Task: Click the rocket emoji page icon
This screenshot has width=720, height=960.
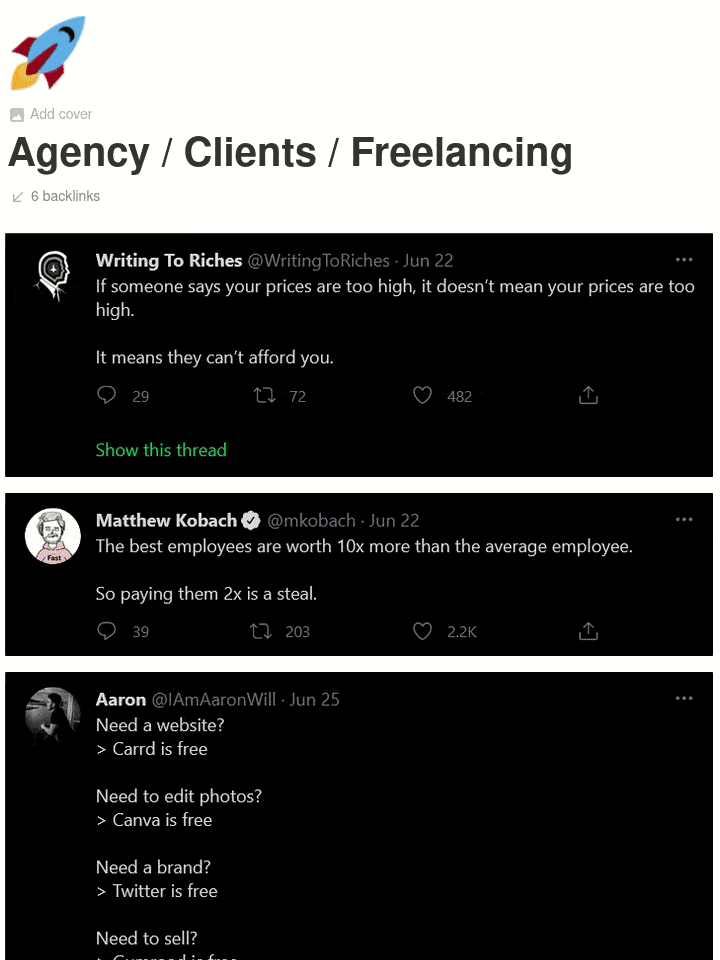Action: coord(47,52)
